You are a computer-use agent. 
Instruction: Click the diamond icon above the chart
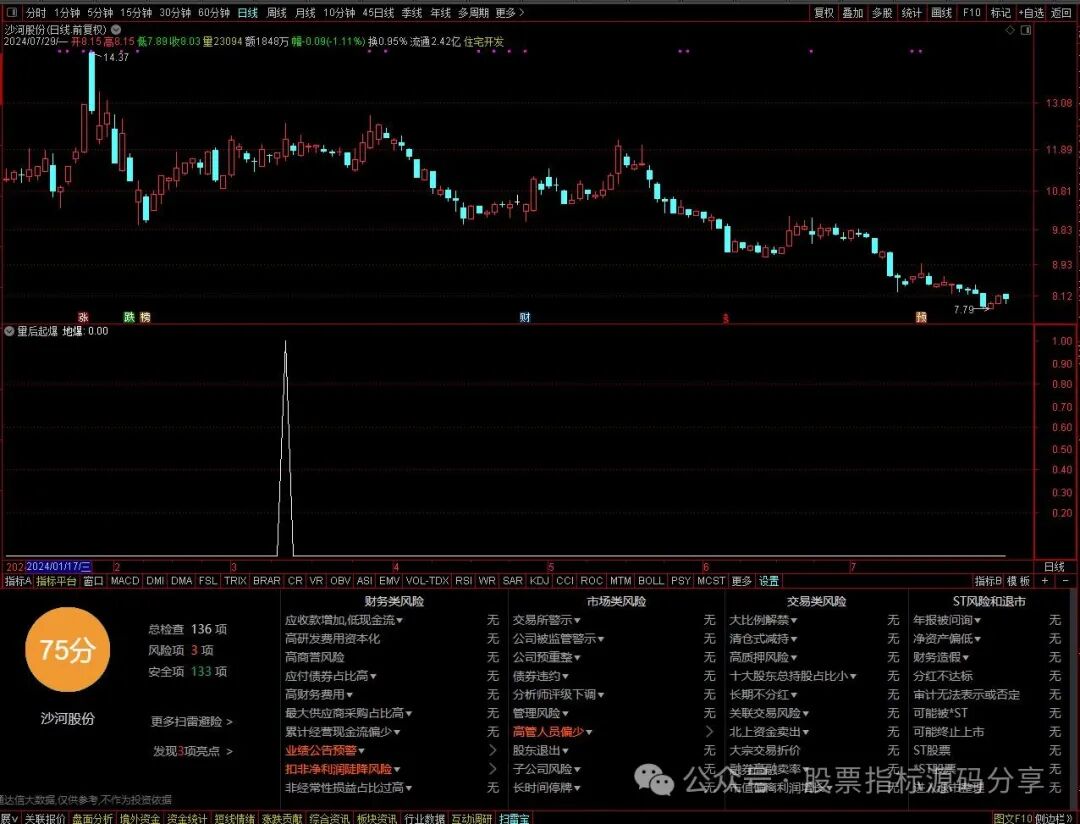(x=1010, y=30)
